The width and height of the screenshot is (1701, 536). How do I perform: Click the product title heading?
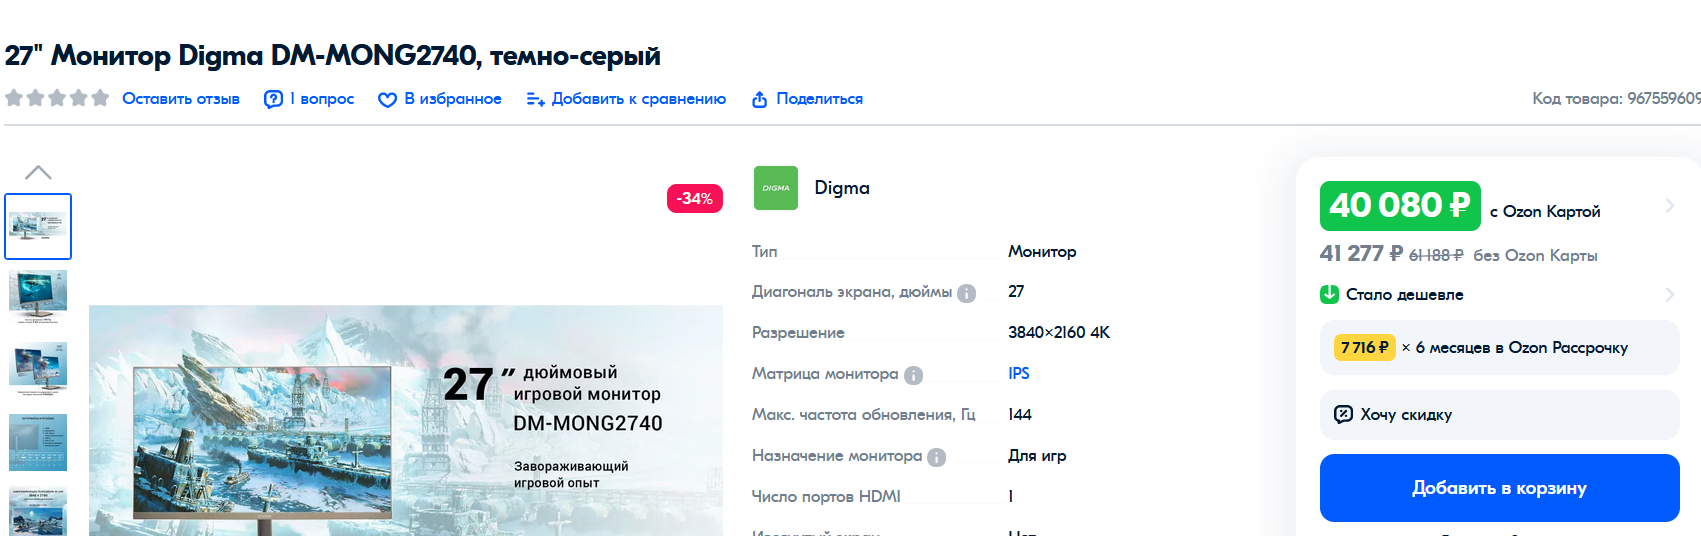[x=332, y=55]
